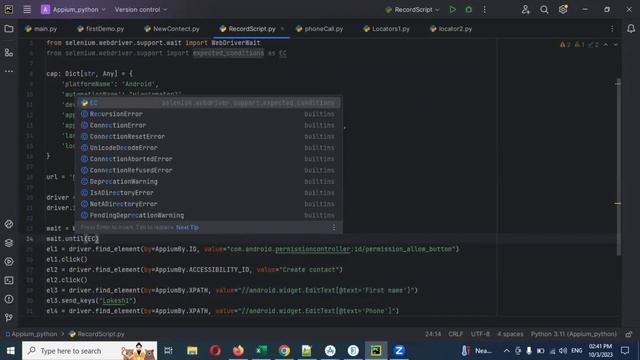Switch to the main.py tab
The width and height of the screenshot is (640, 360).
41,29
